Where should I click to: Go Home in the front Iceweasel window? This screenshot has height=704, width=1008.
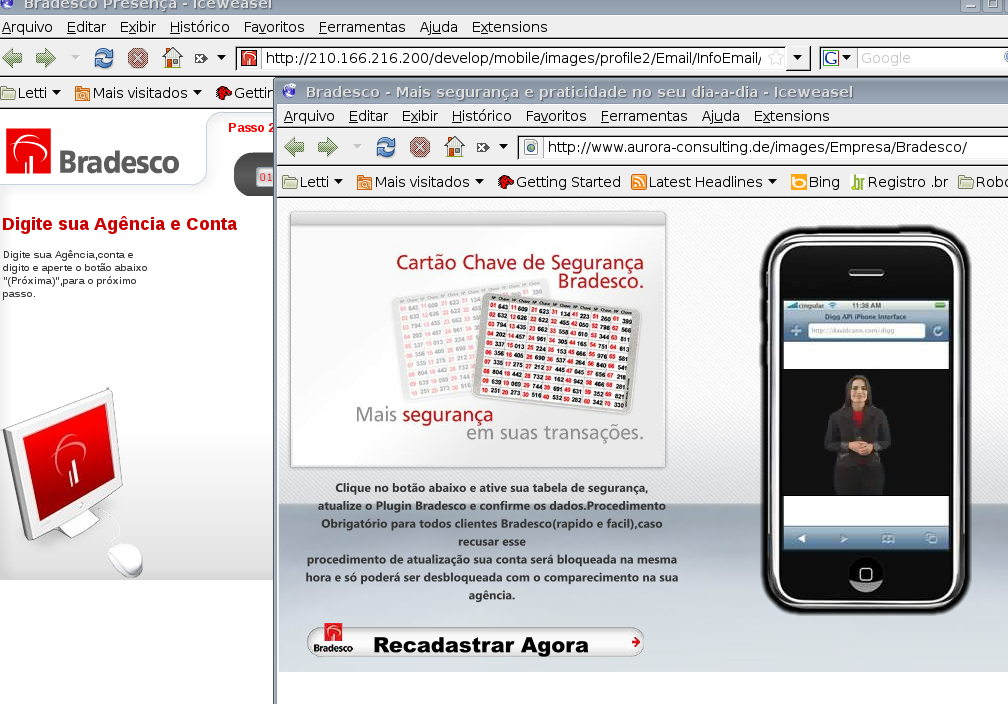tap(454, 147)
